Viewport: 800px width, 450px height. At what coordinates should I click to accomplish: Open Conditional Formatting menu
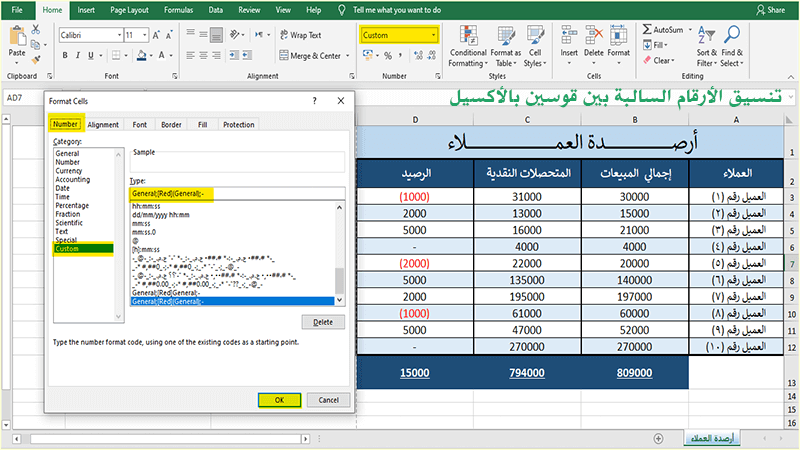pos(468,46)
